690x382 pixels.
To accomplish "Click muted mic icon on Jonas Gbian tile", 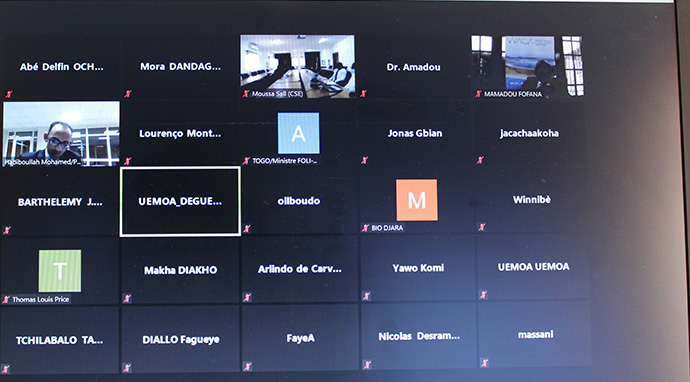I will 364,160.
